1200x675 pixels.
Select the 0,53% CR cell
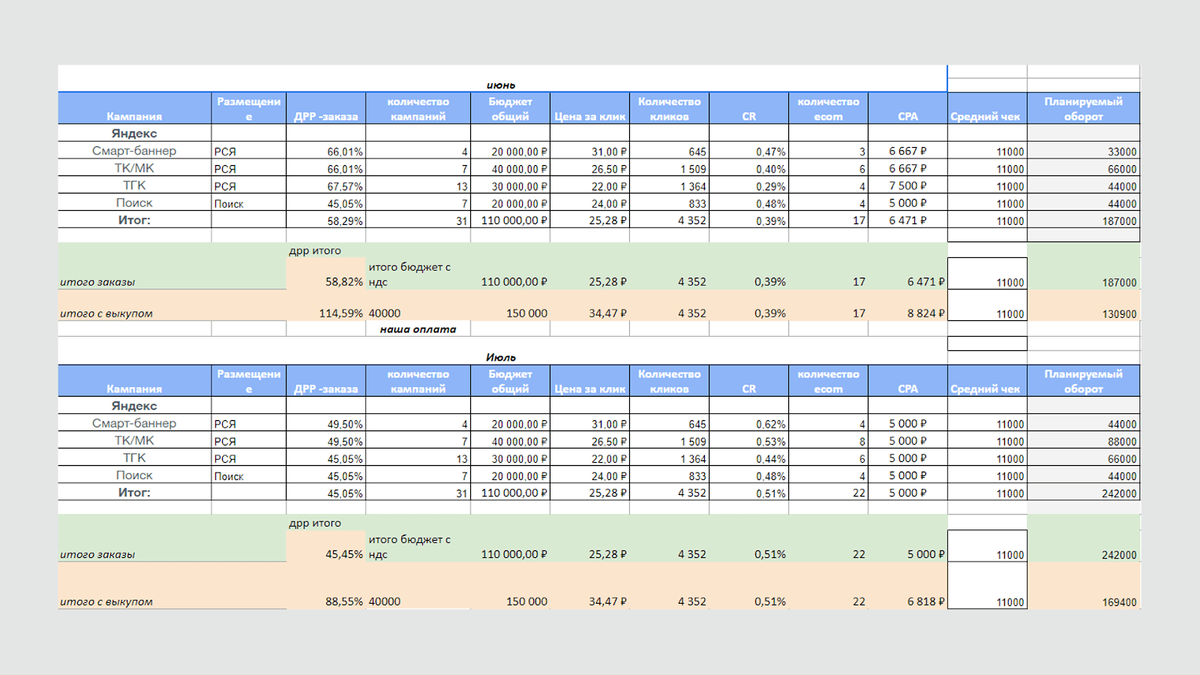click(749, 441)
